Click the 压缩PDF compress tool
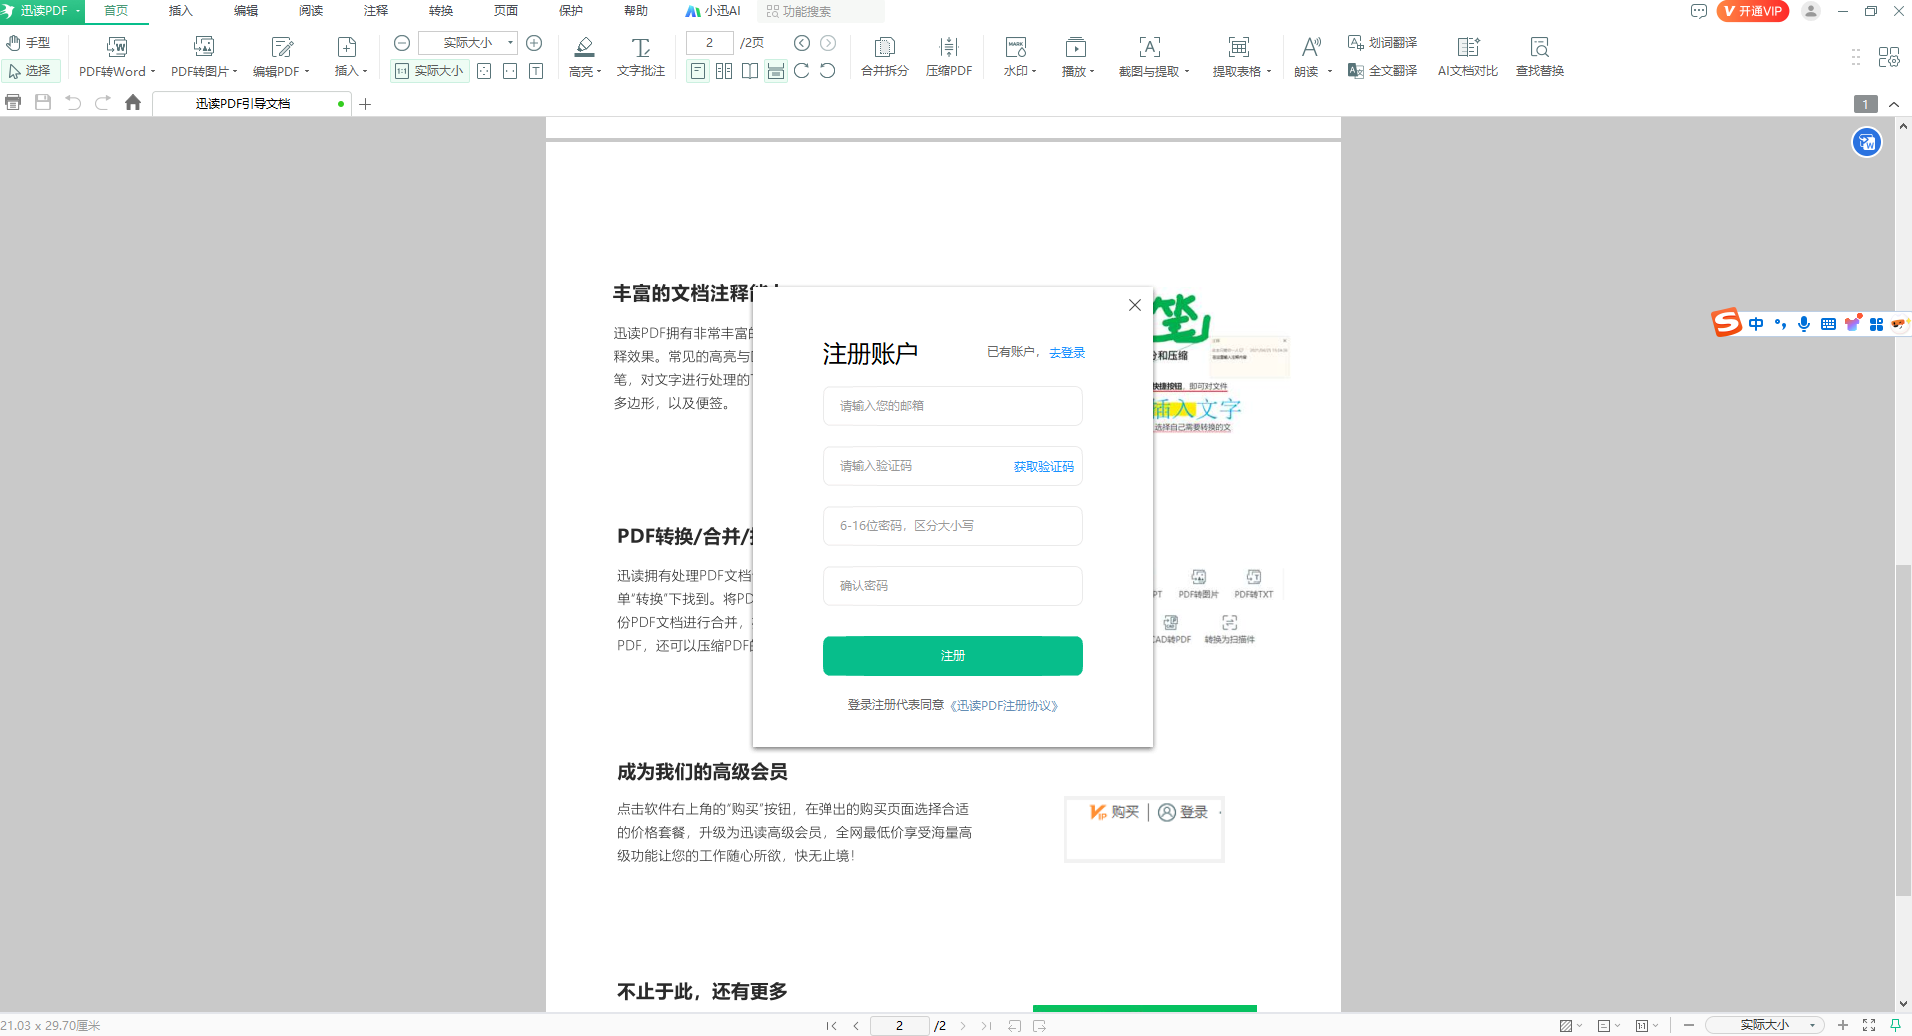 (946, 55)
